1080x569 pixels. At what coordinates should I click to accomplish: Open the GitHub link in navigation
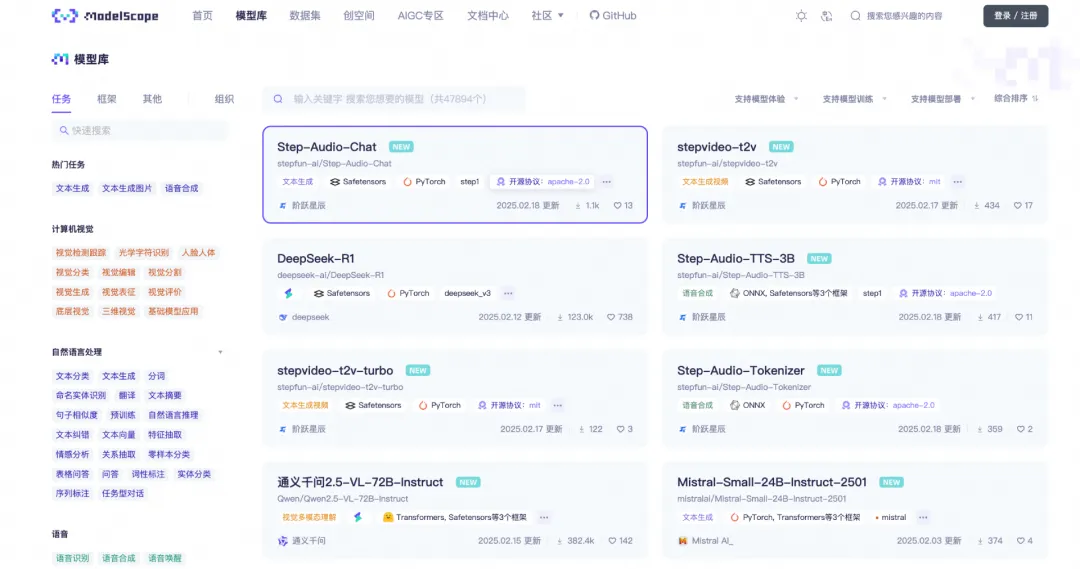(x=612, y=15)
